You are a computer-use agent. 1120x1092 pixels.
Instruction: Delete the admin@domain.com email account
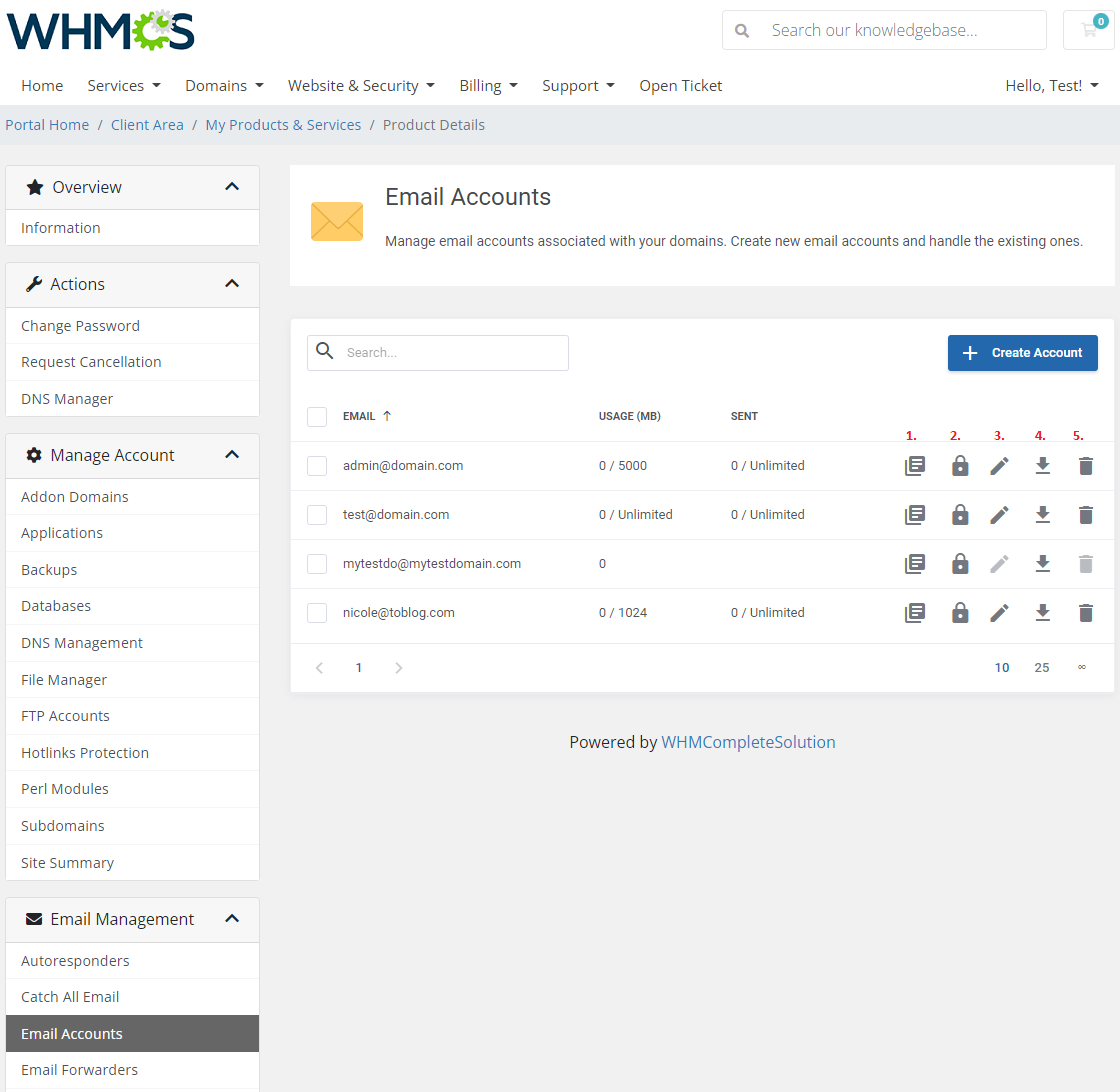coord(1085,465)
